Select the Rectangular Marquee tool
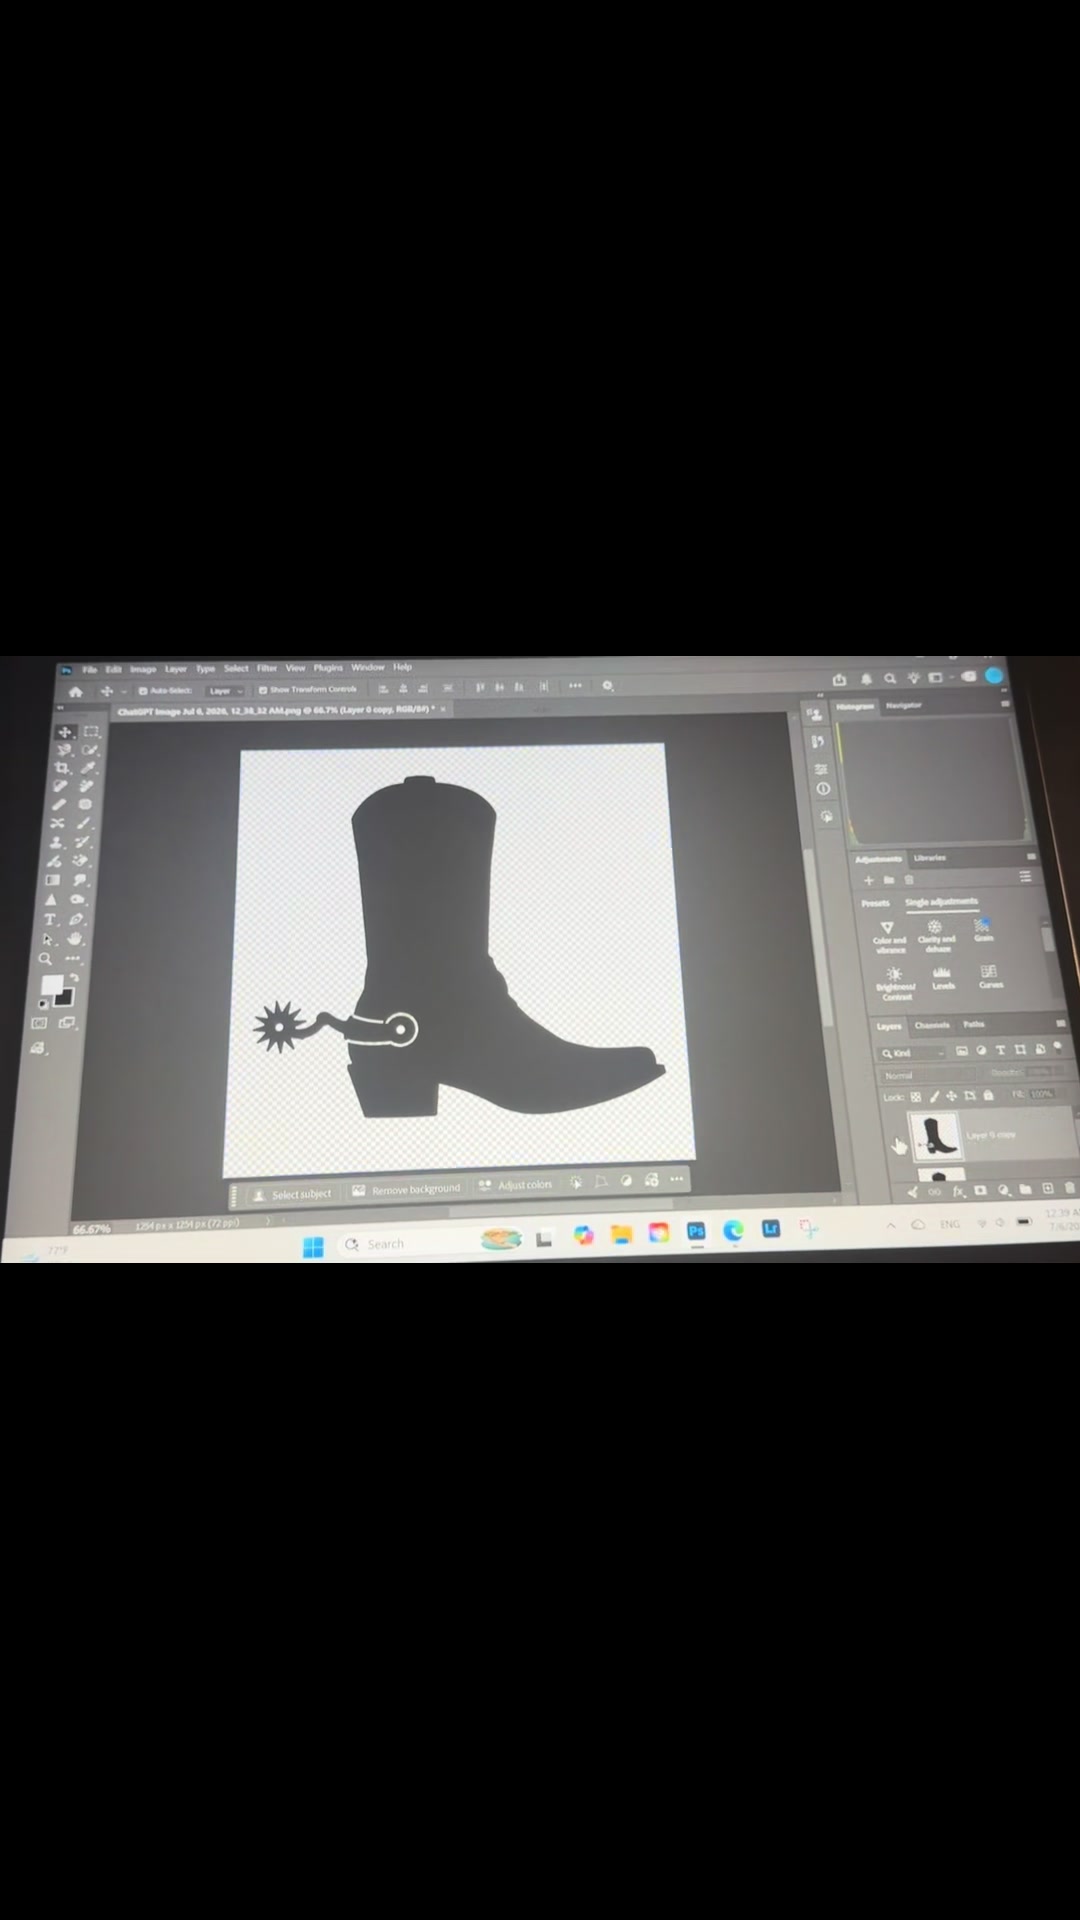This screenshot has height=1920, width=1080. tap(92, 732)
